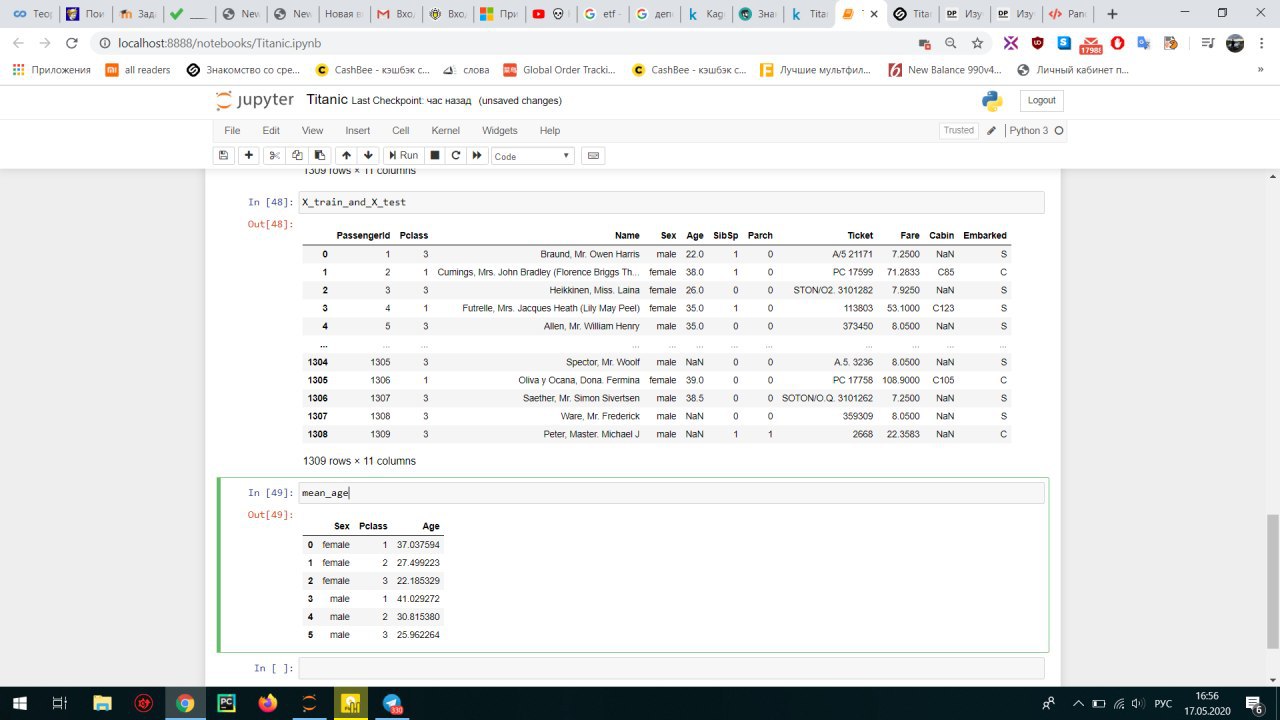1280x720 pixels.
Task: Open the cell type dropdown showing Code
Action: point(532,156)
